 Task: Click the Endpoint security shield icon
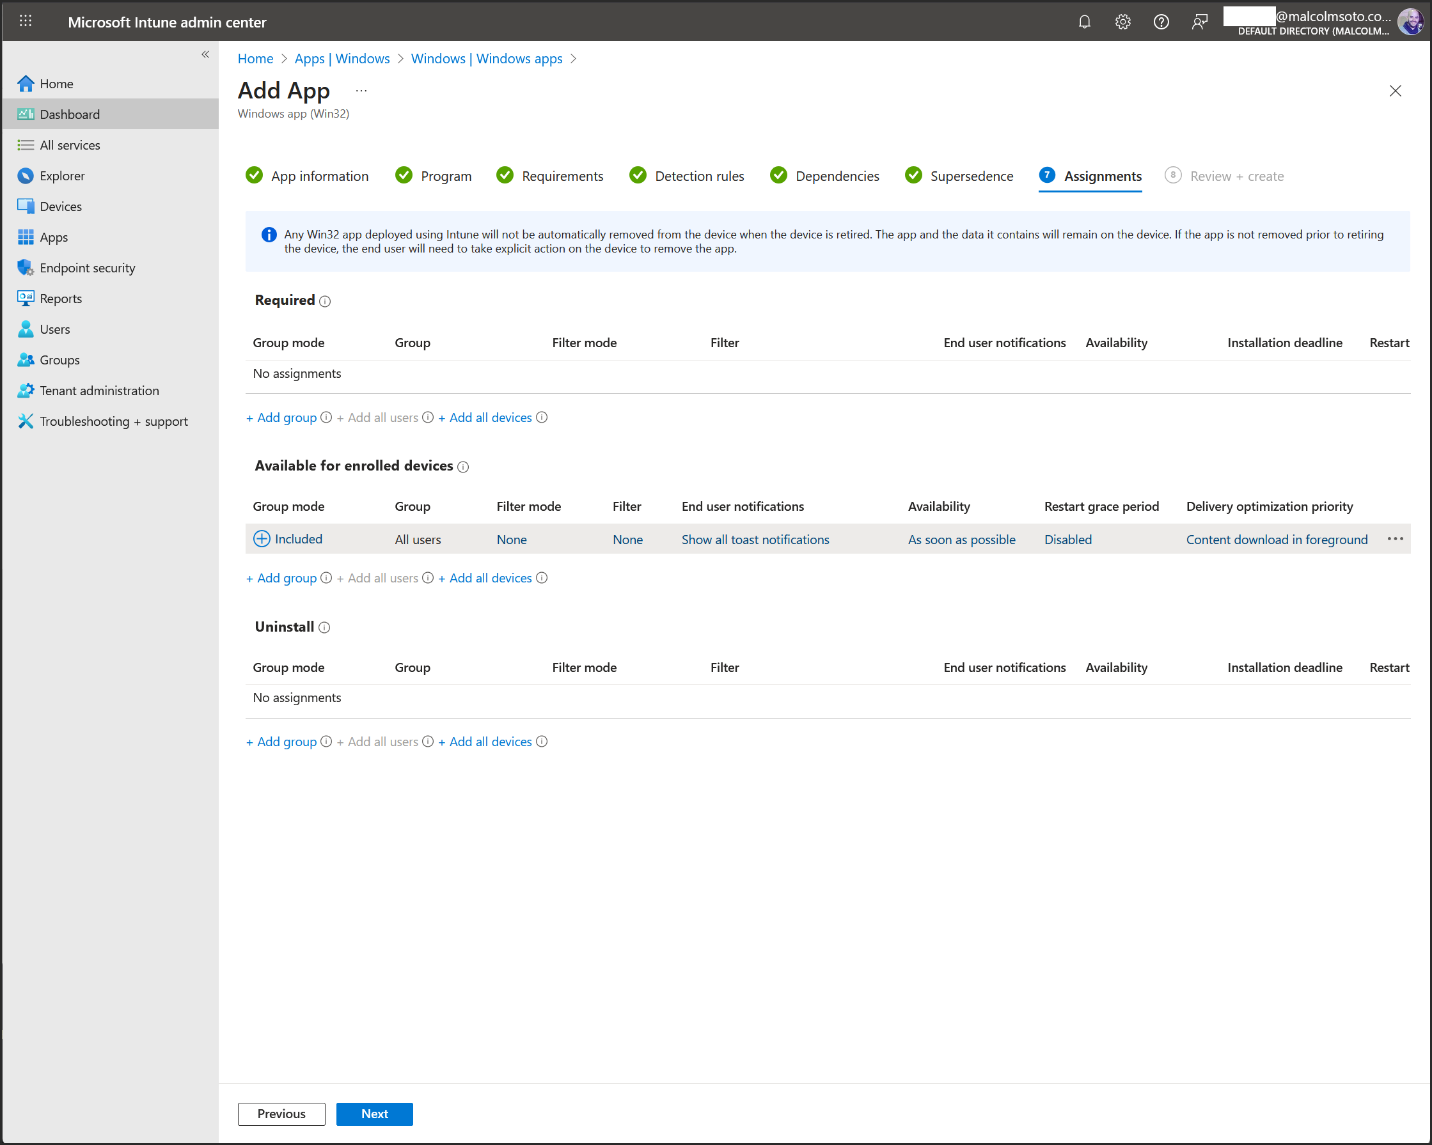26,268
